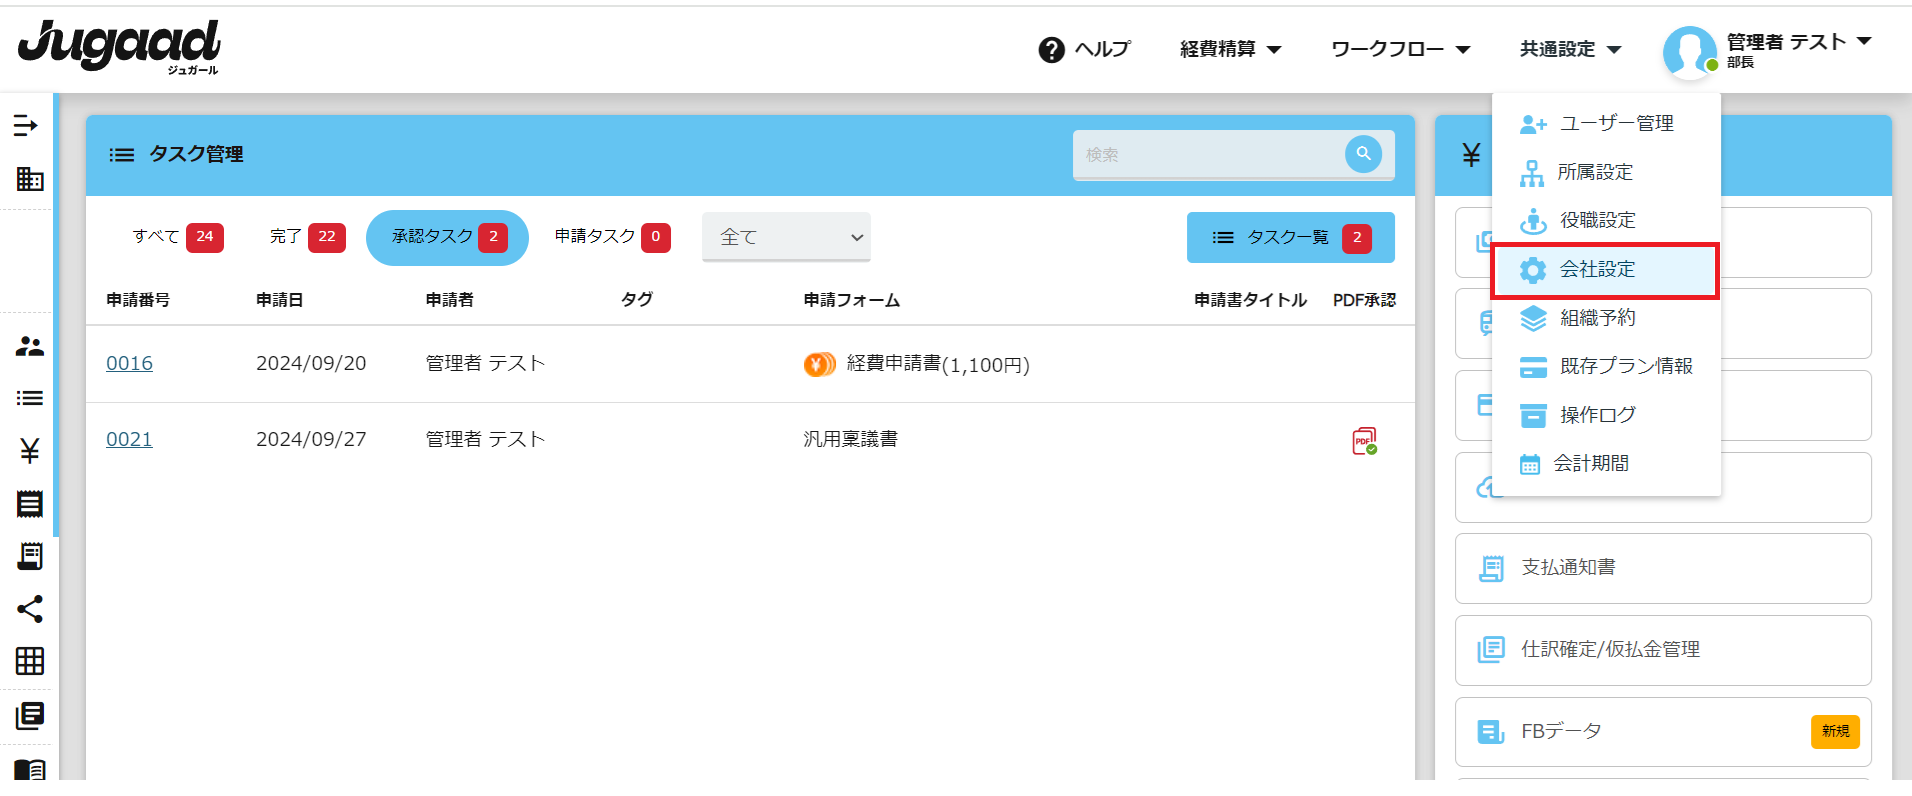
Task: Choose ユーザー管理 in the dropdown menu
Action: pyautogui.click(x=1615, y=123)
